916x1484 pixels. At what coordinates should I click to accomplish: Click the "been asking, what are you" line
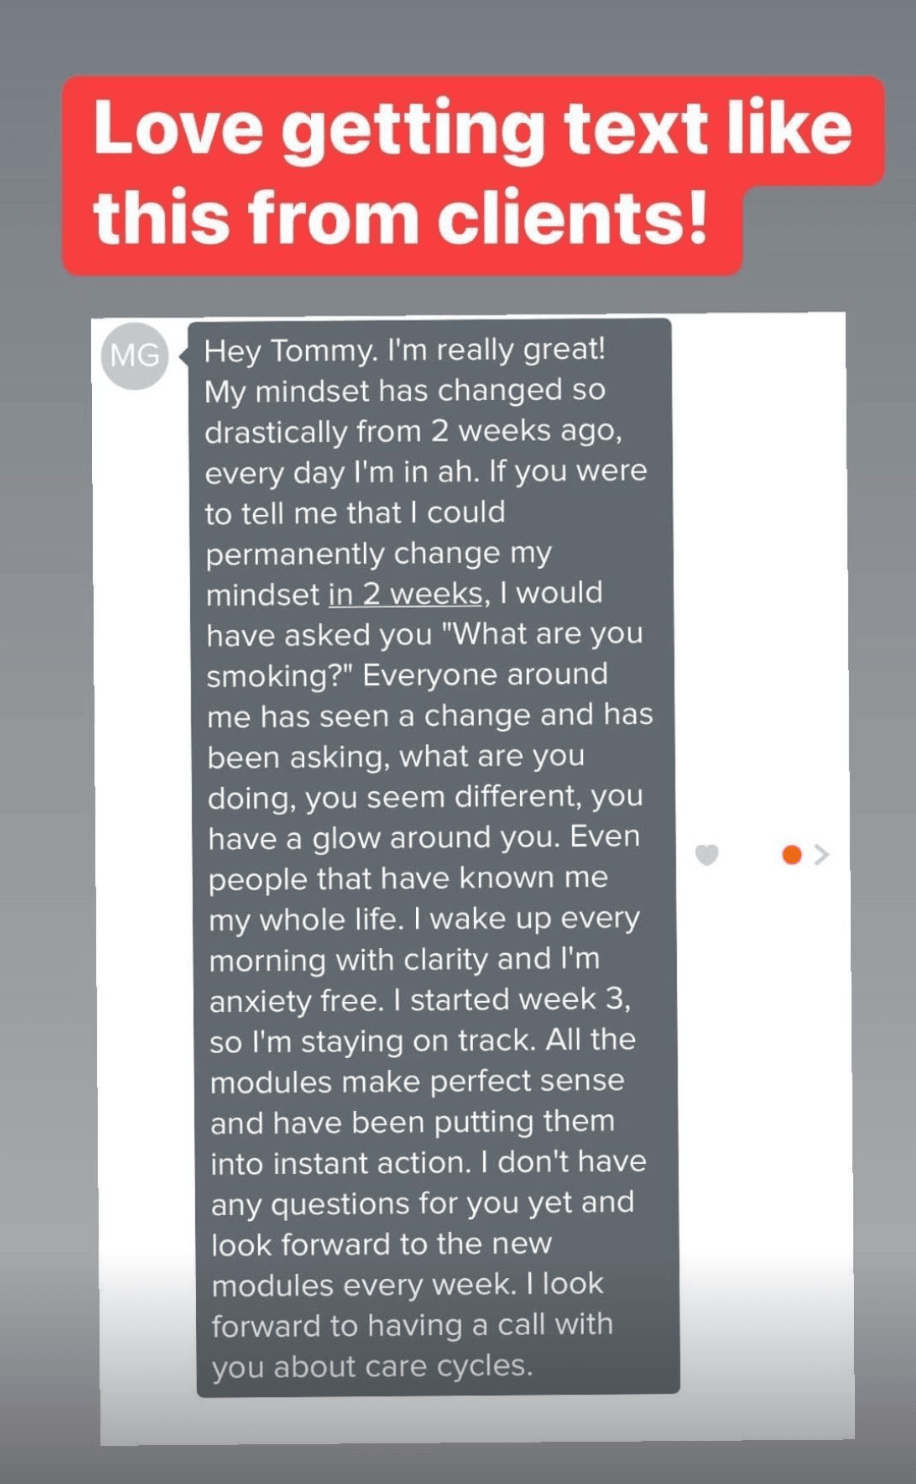pyautogui.click(x=396, y=757)
